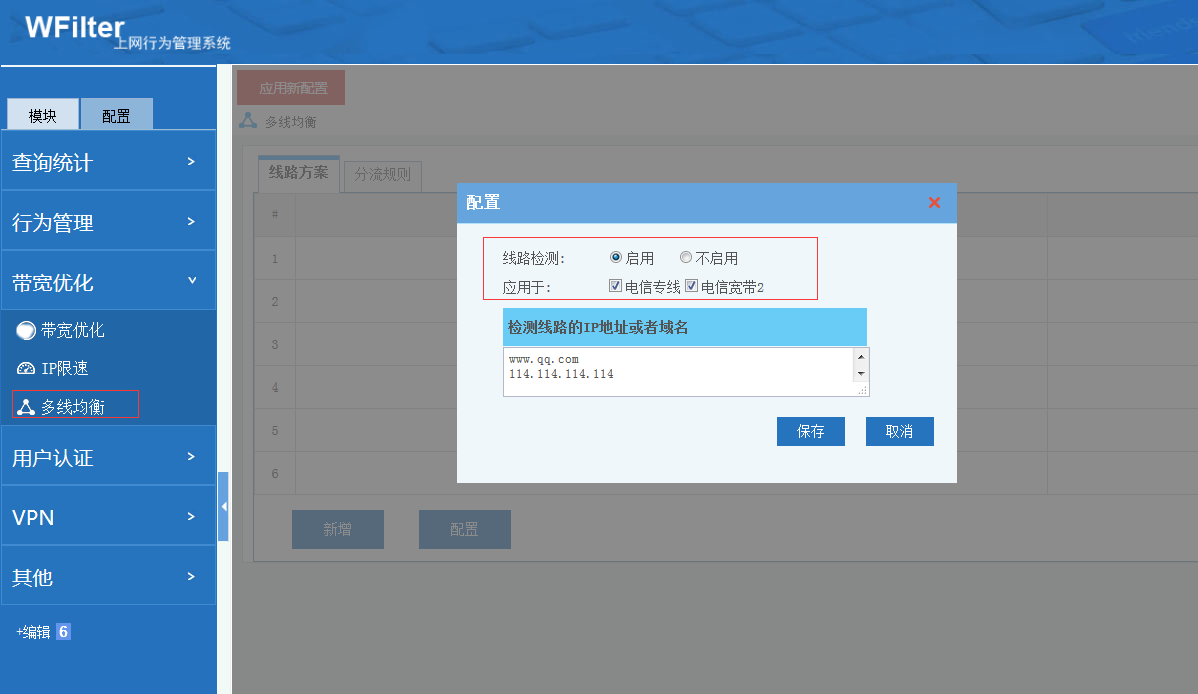Click the 多线均衡 network icon in sidebar
The width and height of the screenshot is (1198, 694).
tap(26, 407)
